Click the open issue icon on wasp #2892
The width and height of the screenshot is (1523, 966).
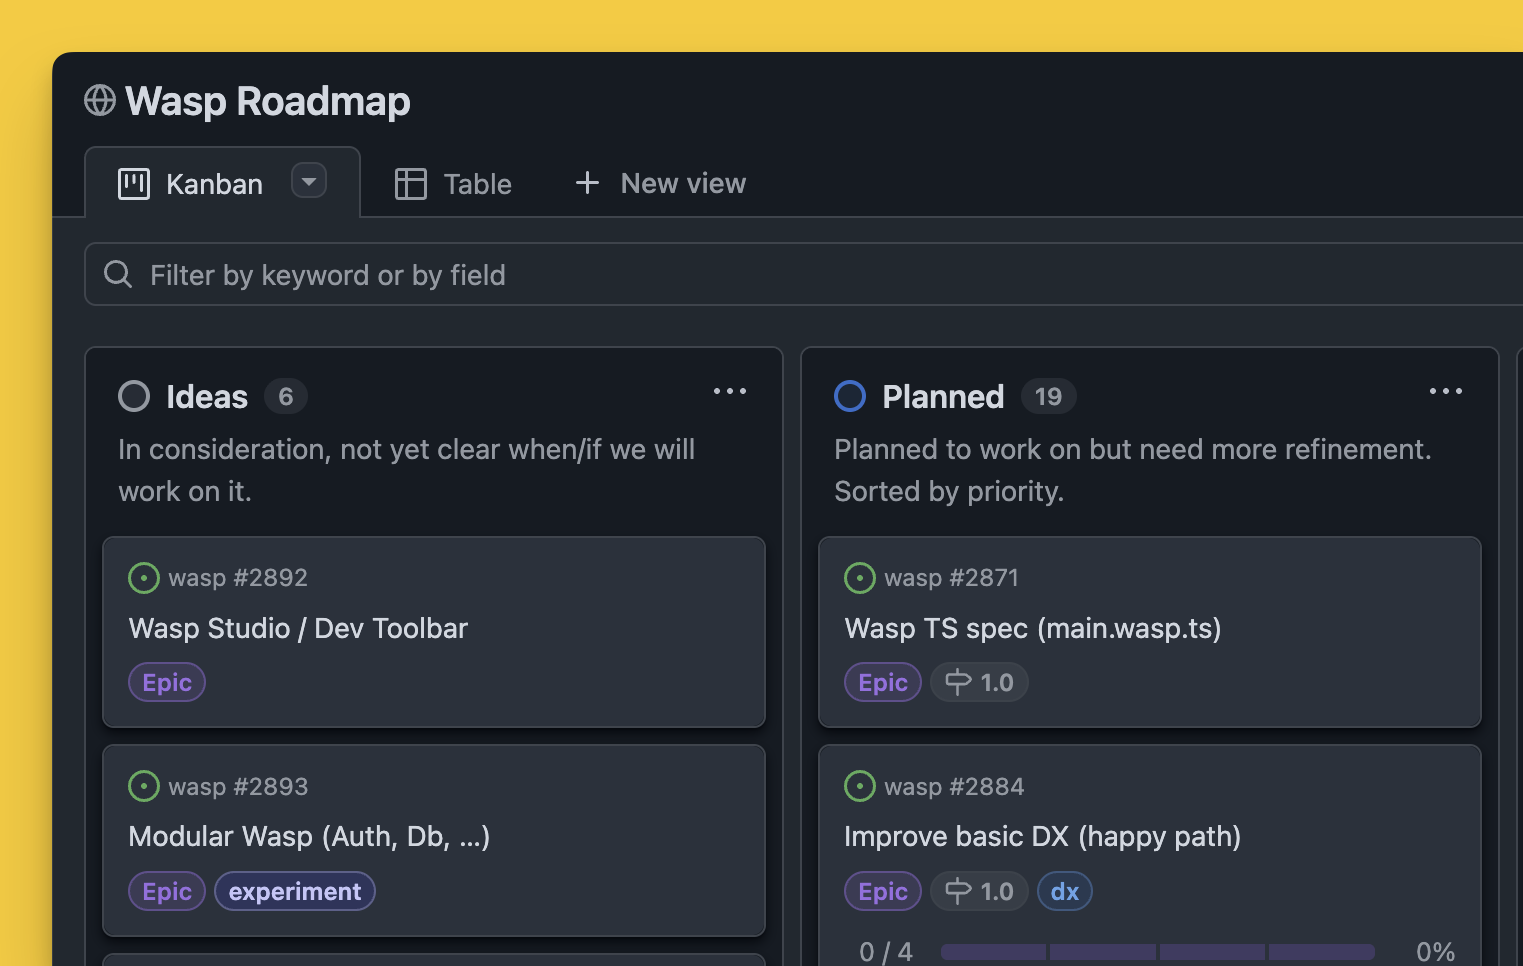[x=144, y=578]
